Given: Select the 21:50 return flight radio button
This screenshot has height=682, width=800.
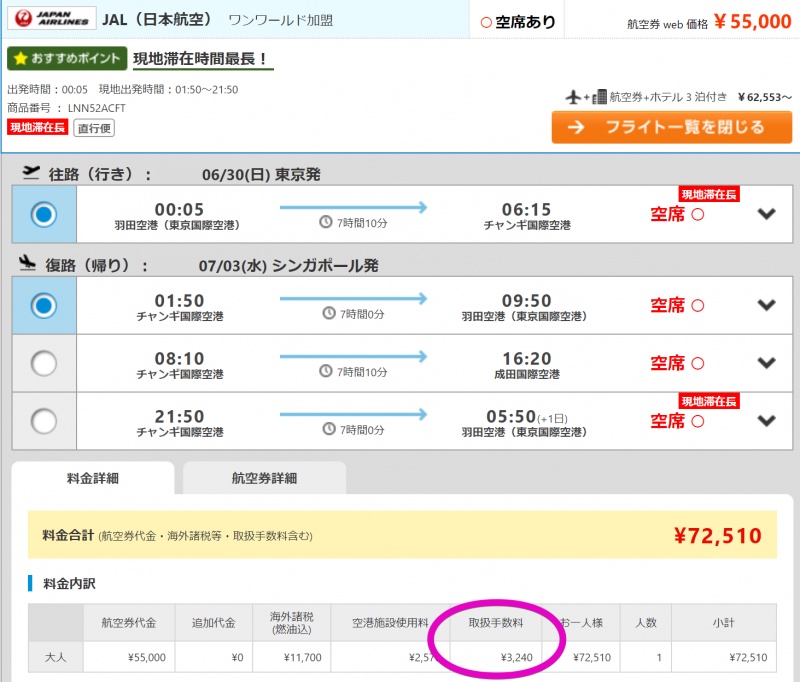Looking at the screenshot, I should tap(44, 421).
